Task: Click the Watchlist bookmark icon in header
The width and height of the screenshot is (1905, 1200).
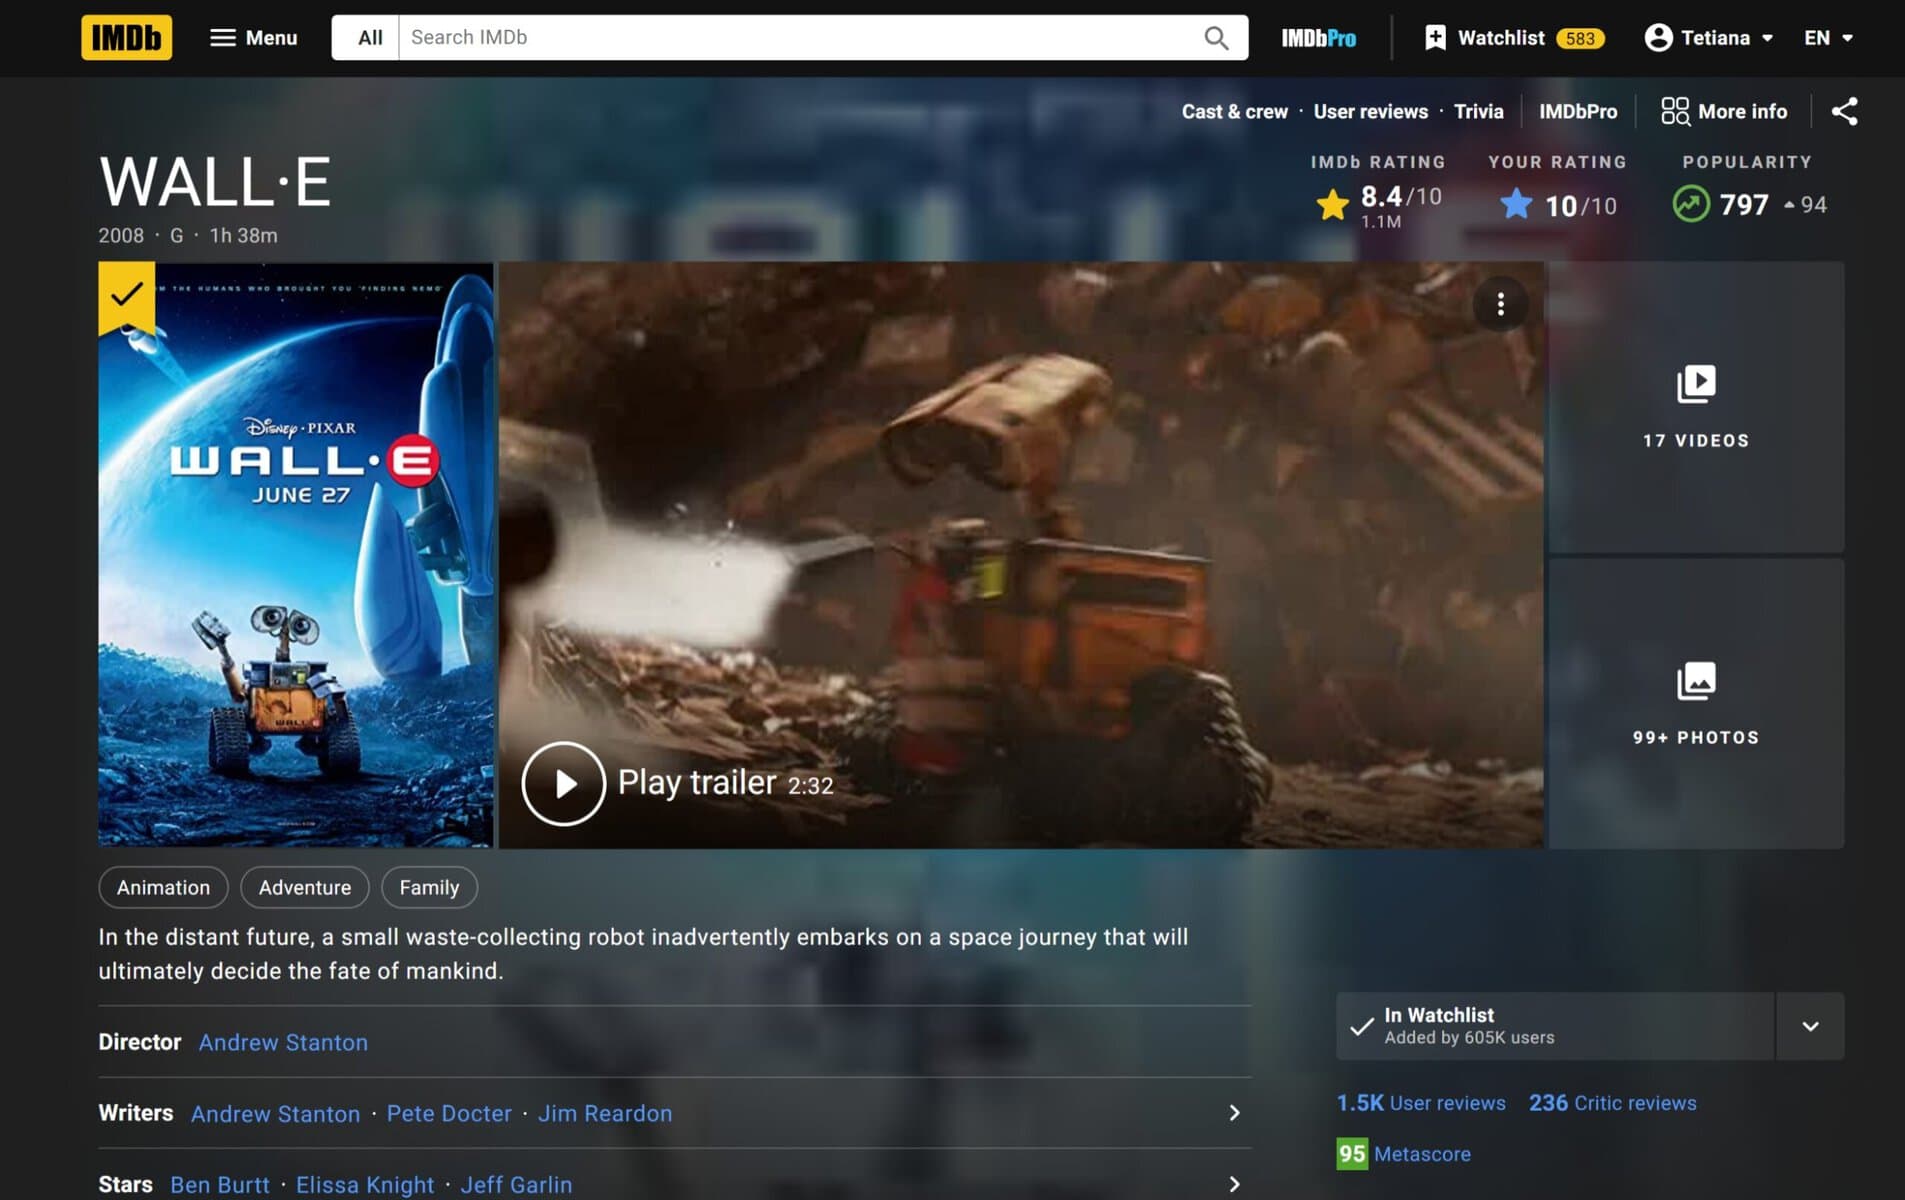Action: point(1435,38)
